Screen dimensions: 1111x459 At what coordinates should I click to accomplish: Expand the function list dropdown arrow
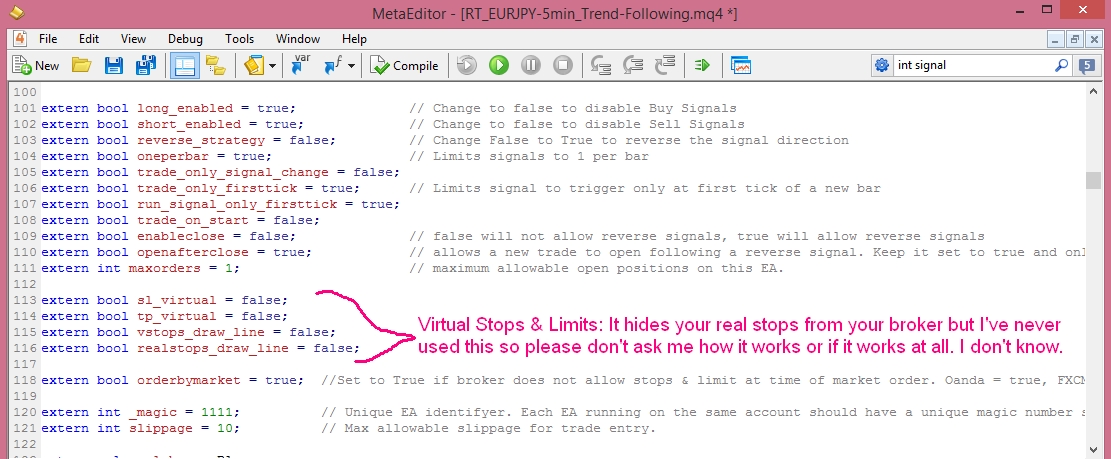[351, 66]
